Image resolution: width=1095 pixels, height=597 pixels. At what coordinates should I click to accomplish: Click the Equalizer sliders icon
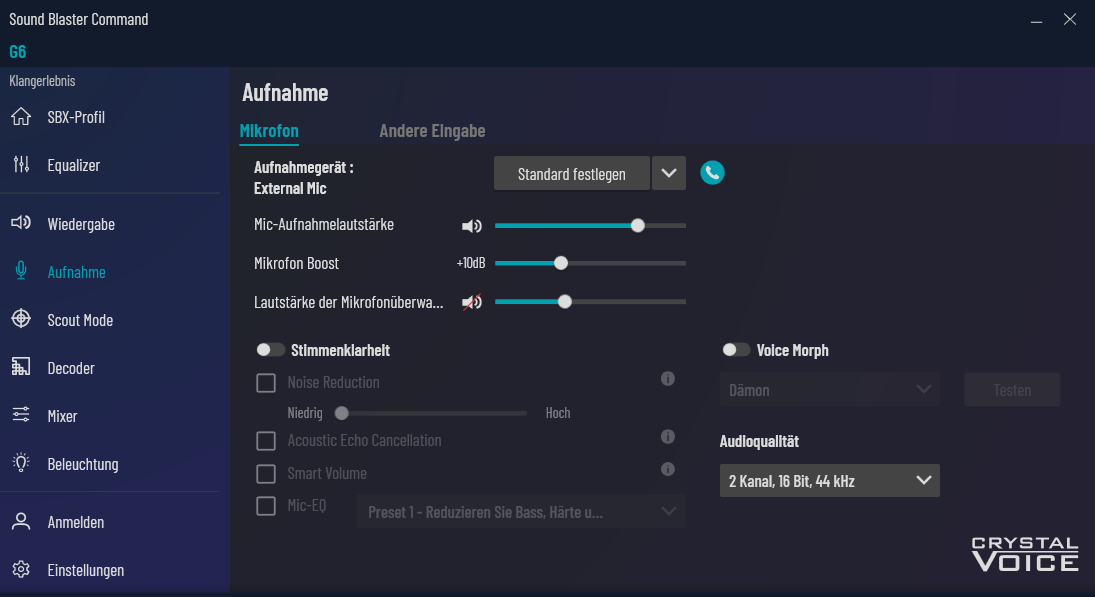coord(21,165)
